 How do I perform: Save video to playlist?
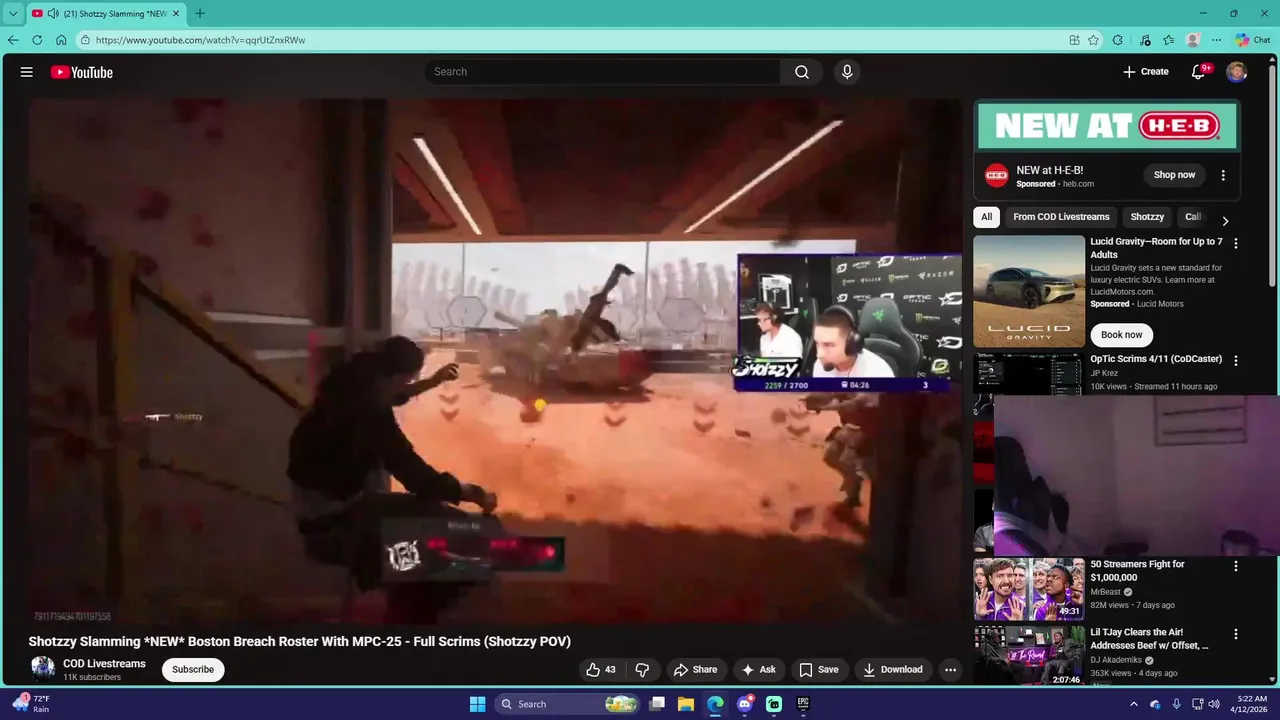[819, 670]
